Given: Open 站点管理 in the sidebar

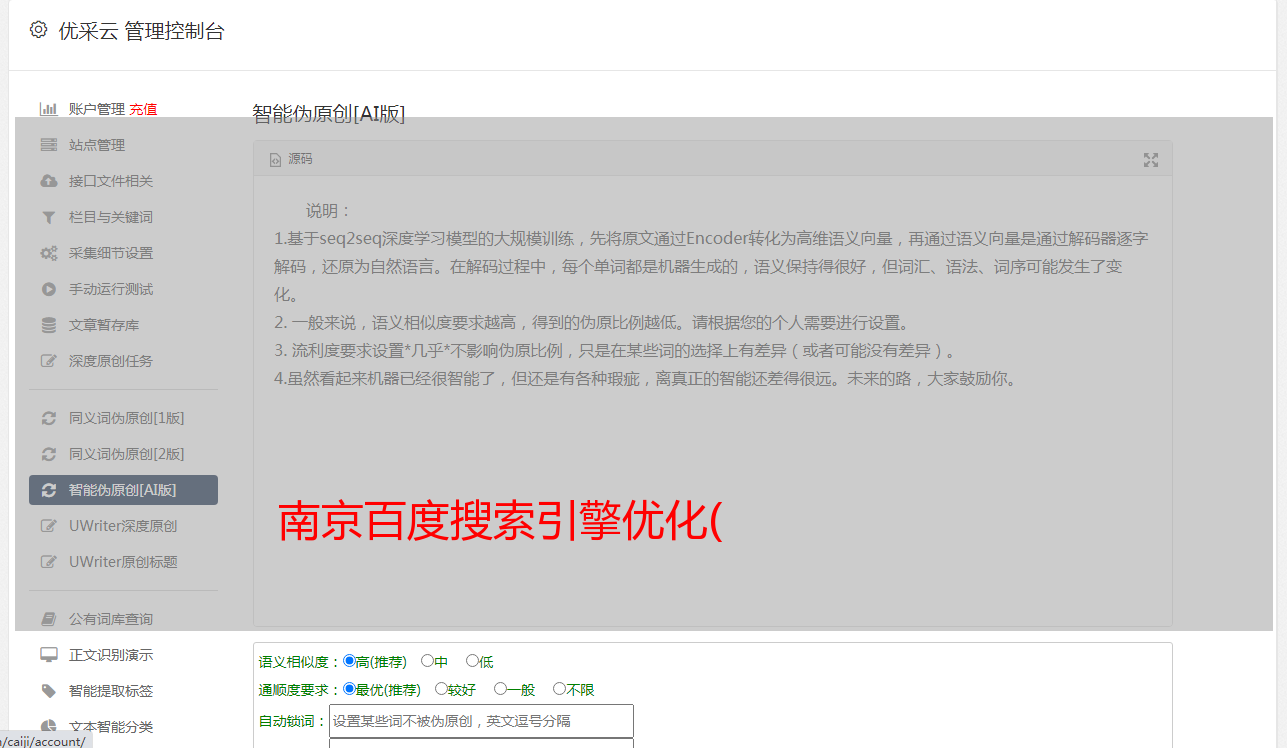Looking at the screenshot, I should tap(97, 145).
